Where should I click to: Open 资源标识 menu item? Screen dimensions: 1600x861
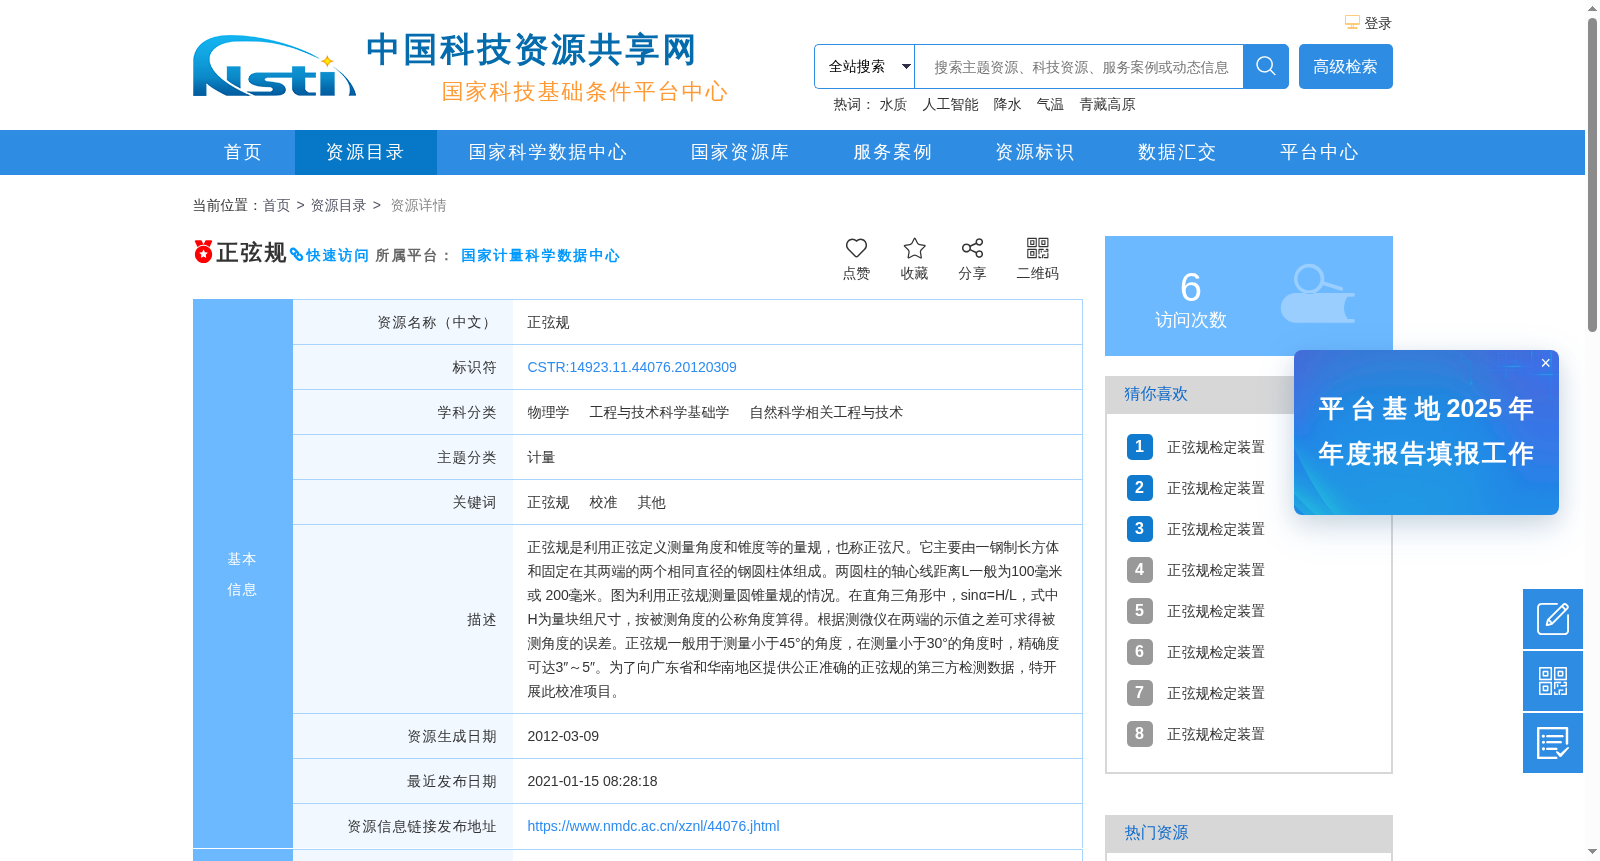tap(1034, 152)
